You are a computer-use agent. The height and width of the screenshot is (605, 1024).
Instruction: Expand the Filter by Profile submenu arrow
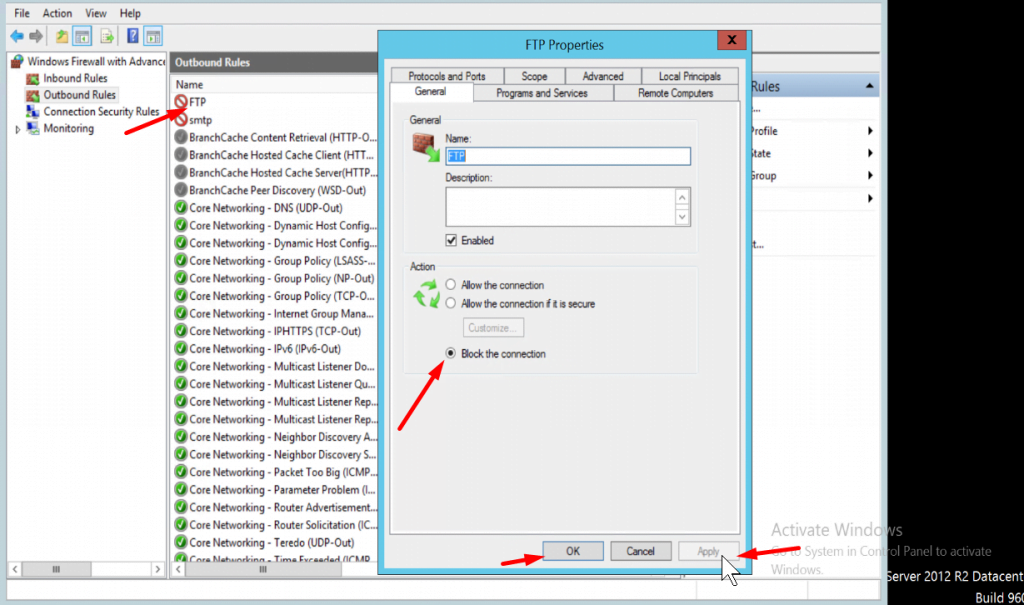pos(870,131)
